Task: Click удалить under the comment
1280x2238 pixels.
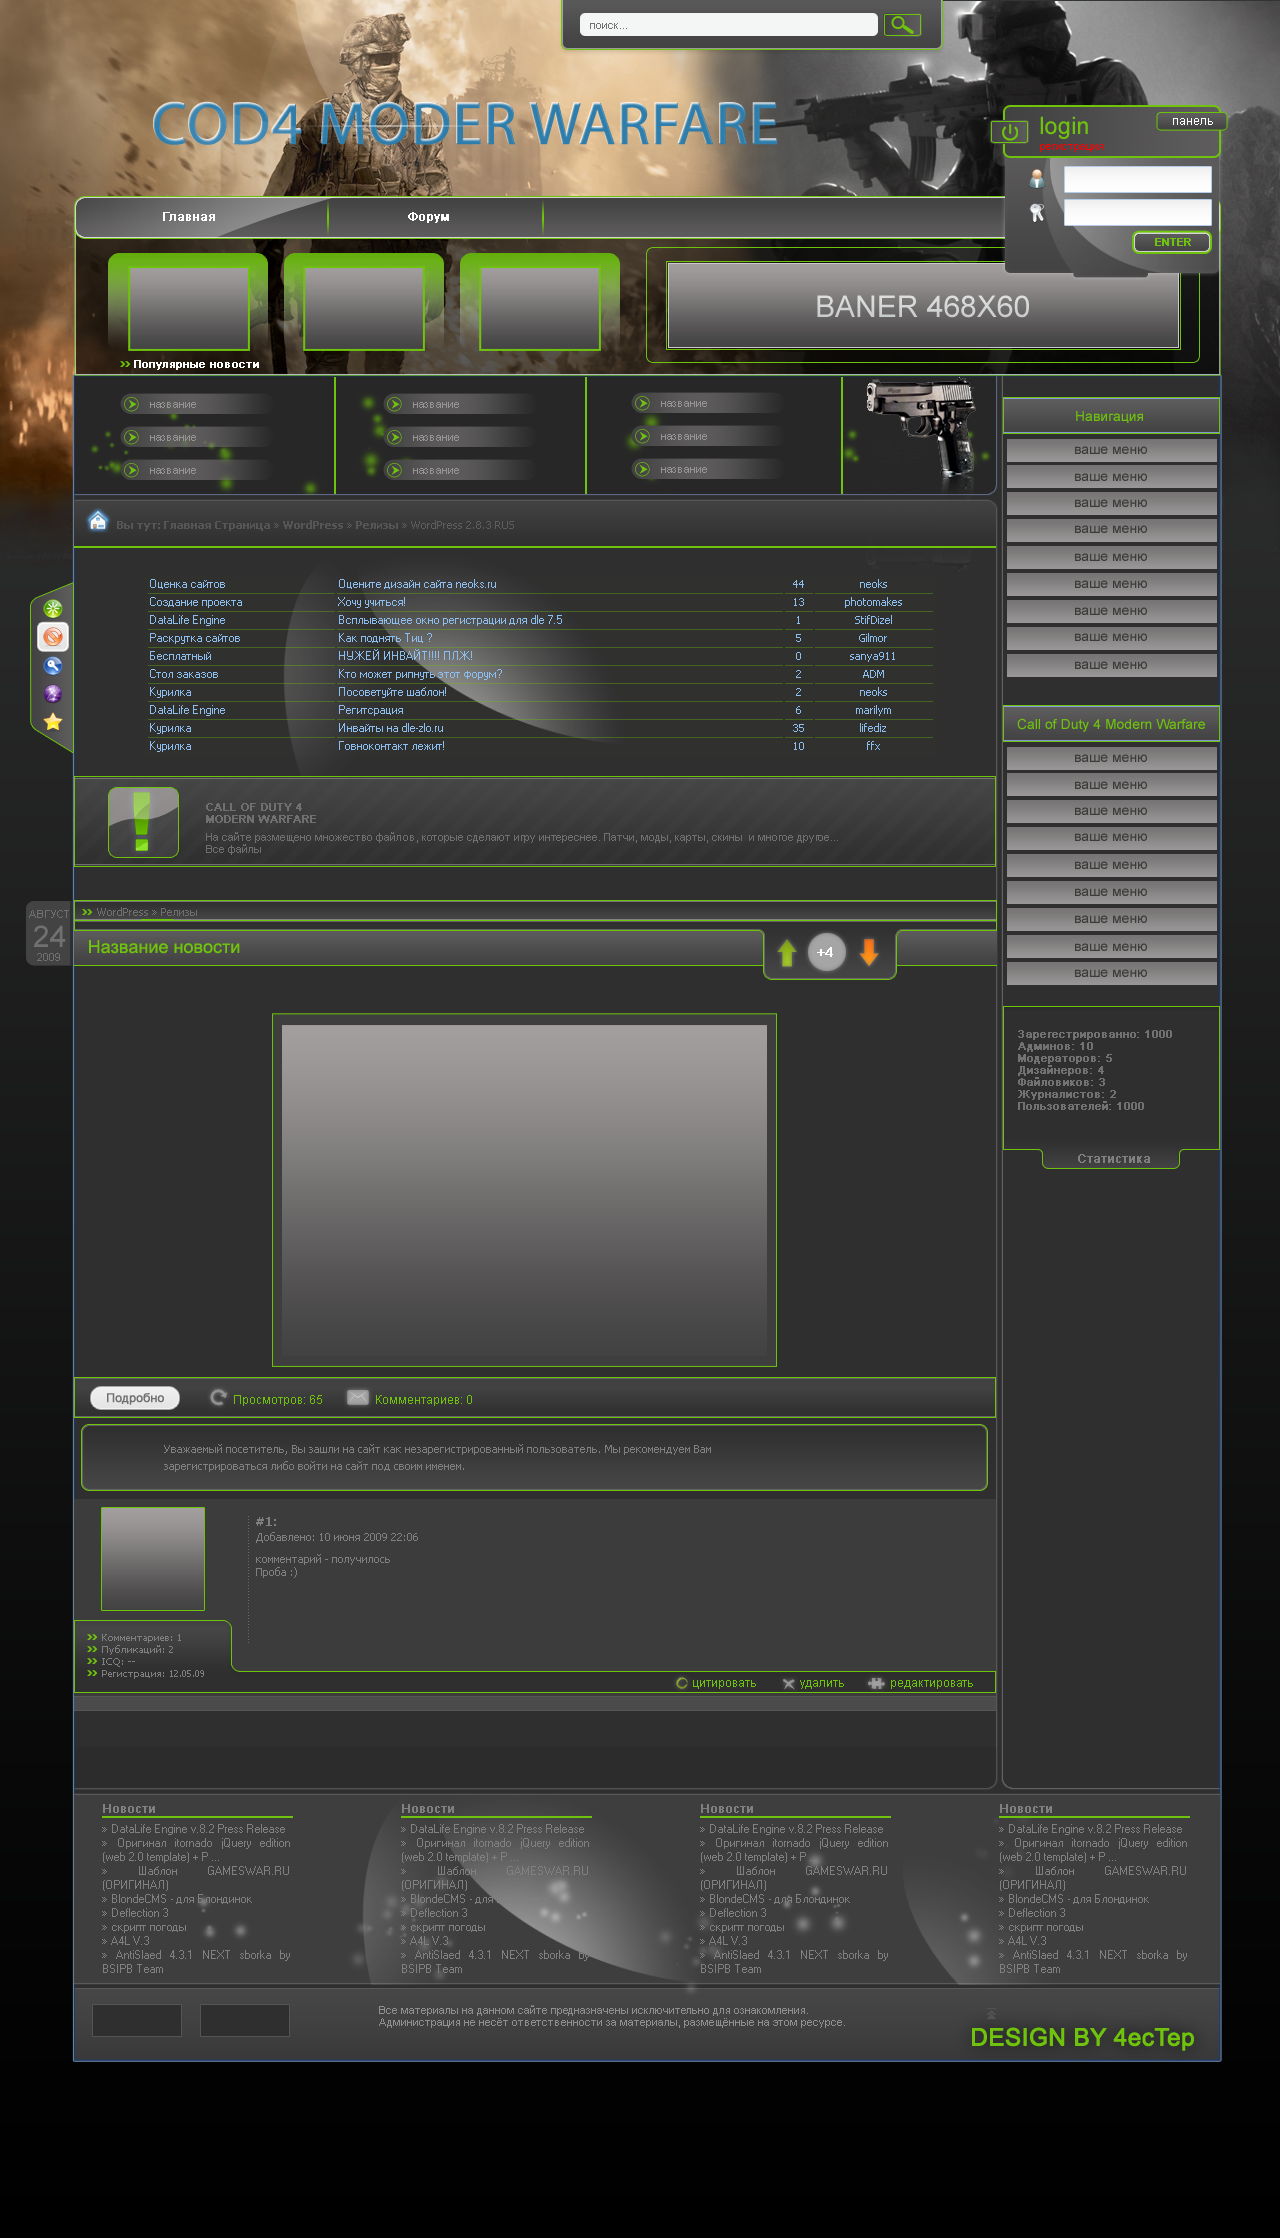Action: [x=822, y=1683]
